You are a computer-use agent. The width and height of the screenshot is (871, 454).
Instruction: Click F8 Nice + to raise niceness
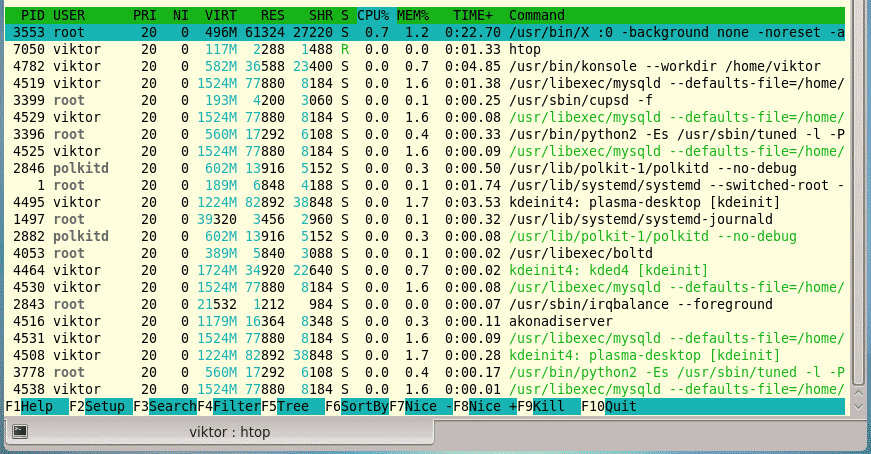(x=492, y=407)
